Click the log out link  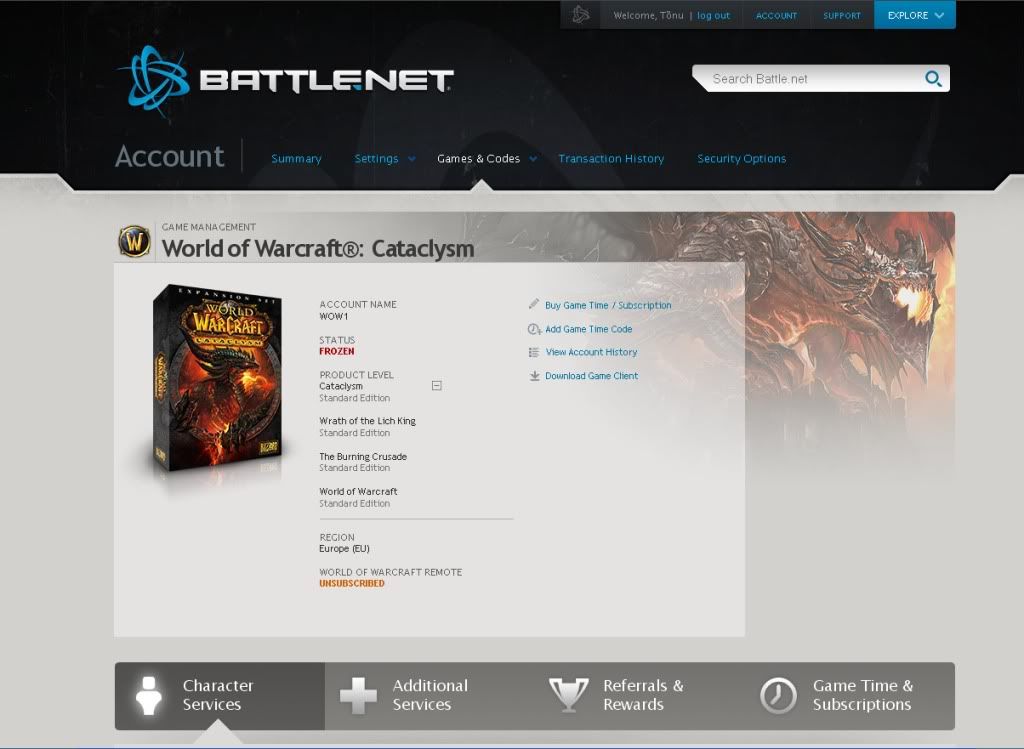pos(713,16)
